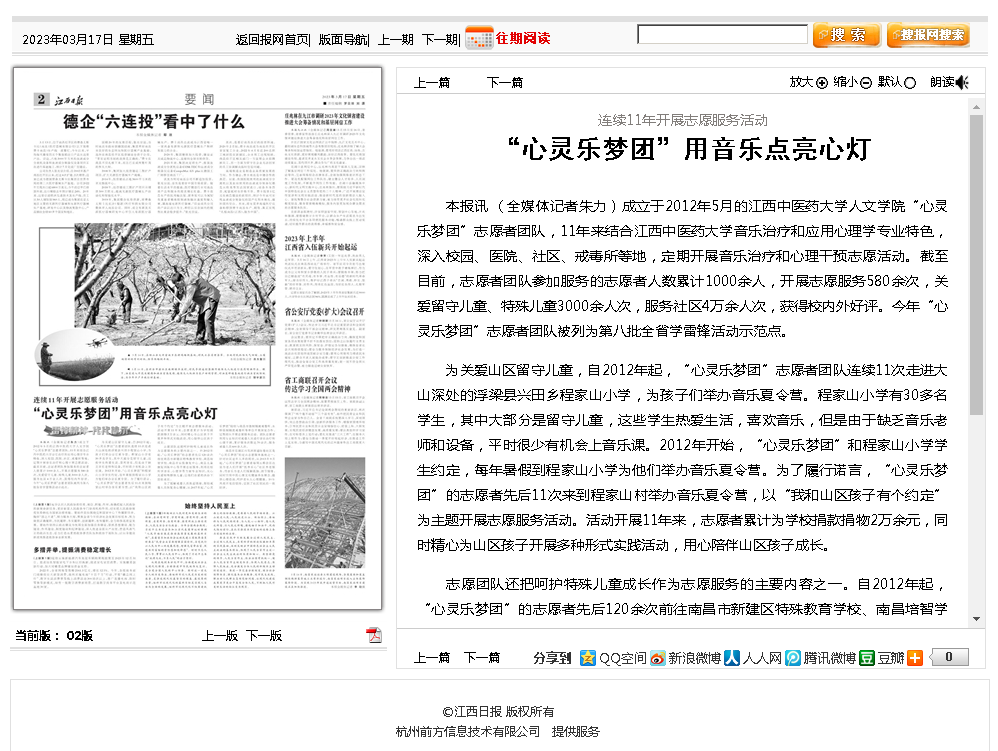Click bottom 上一篇 link near share bar
This screenshot has height=751, width=998.
click(432, 658)
